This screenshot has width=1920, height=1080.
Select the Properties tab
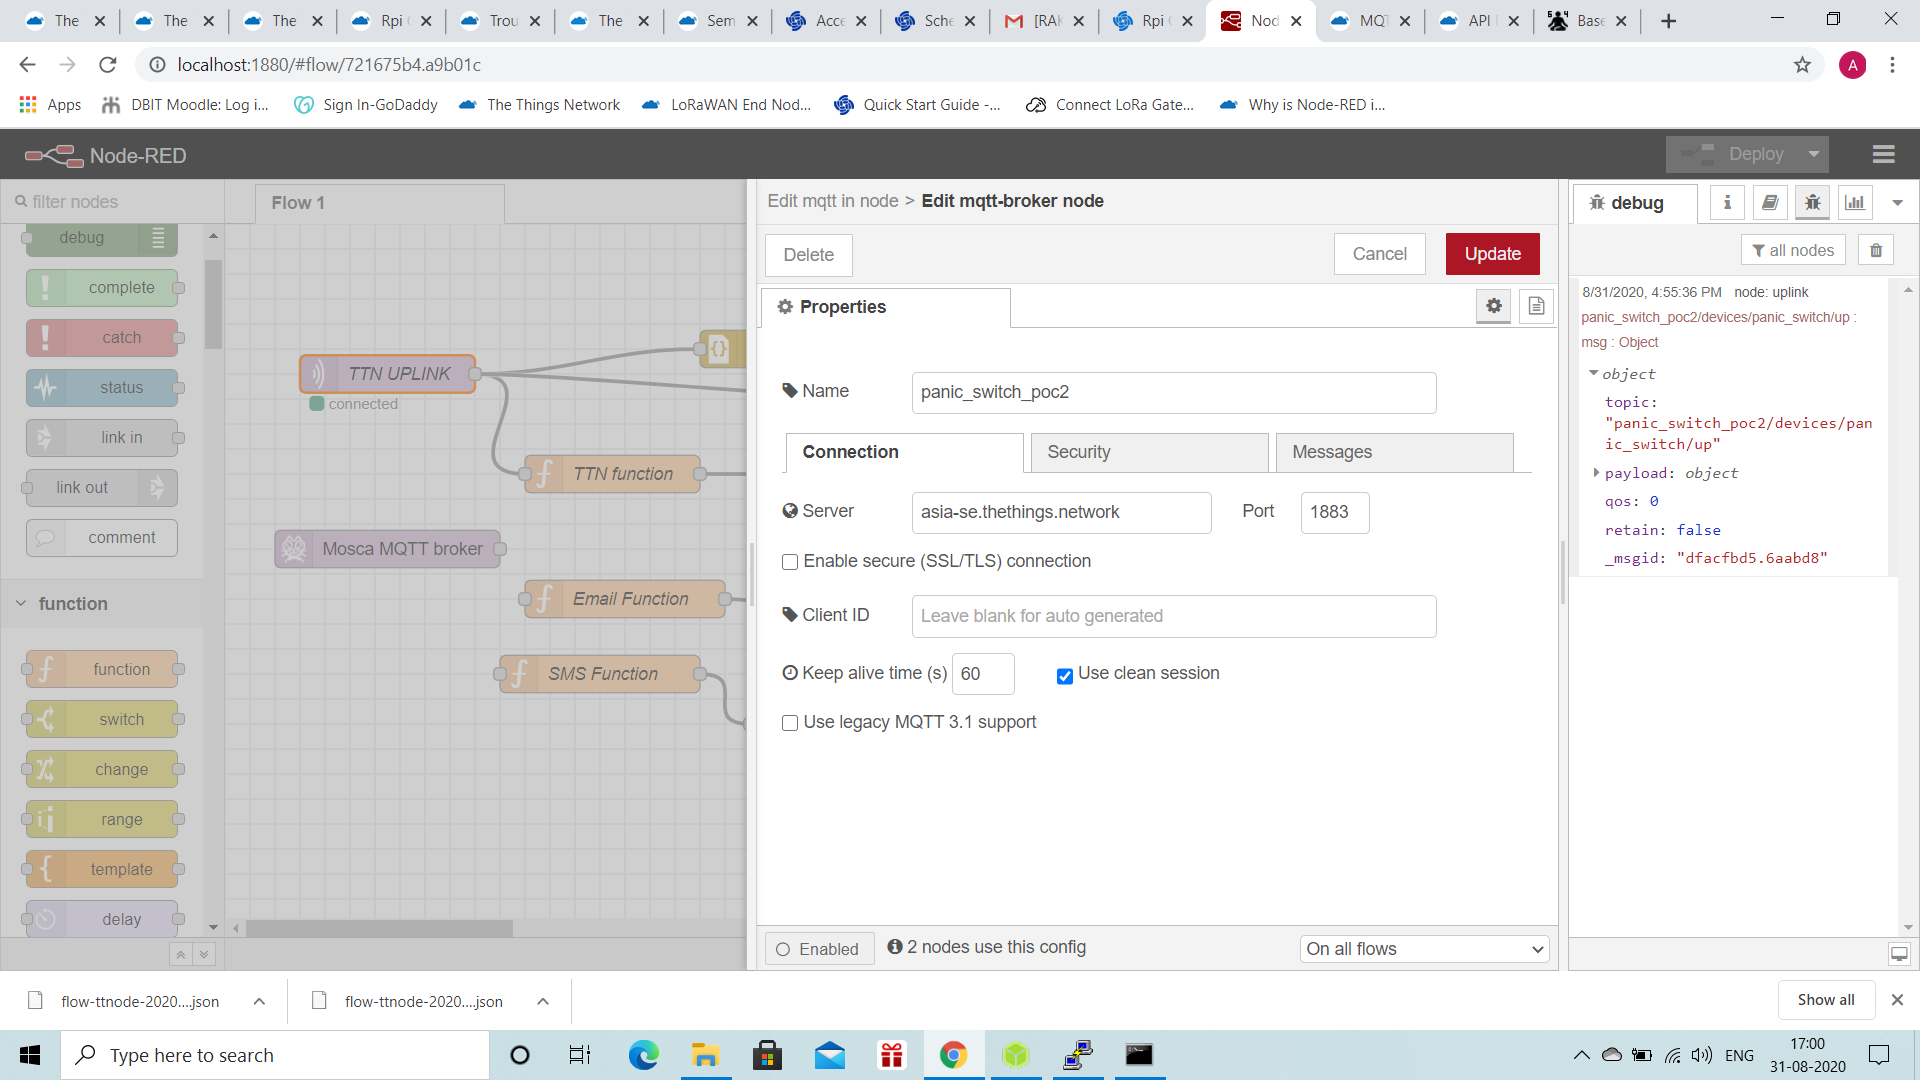click(886, 307)
